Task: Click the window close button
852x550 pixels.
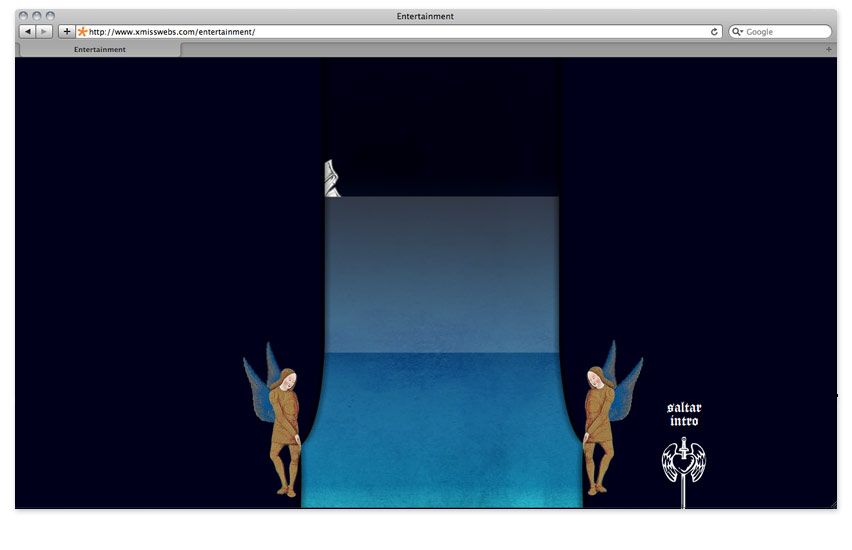Action: [x=23, y=16]
